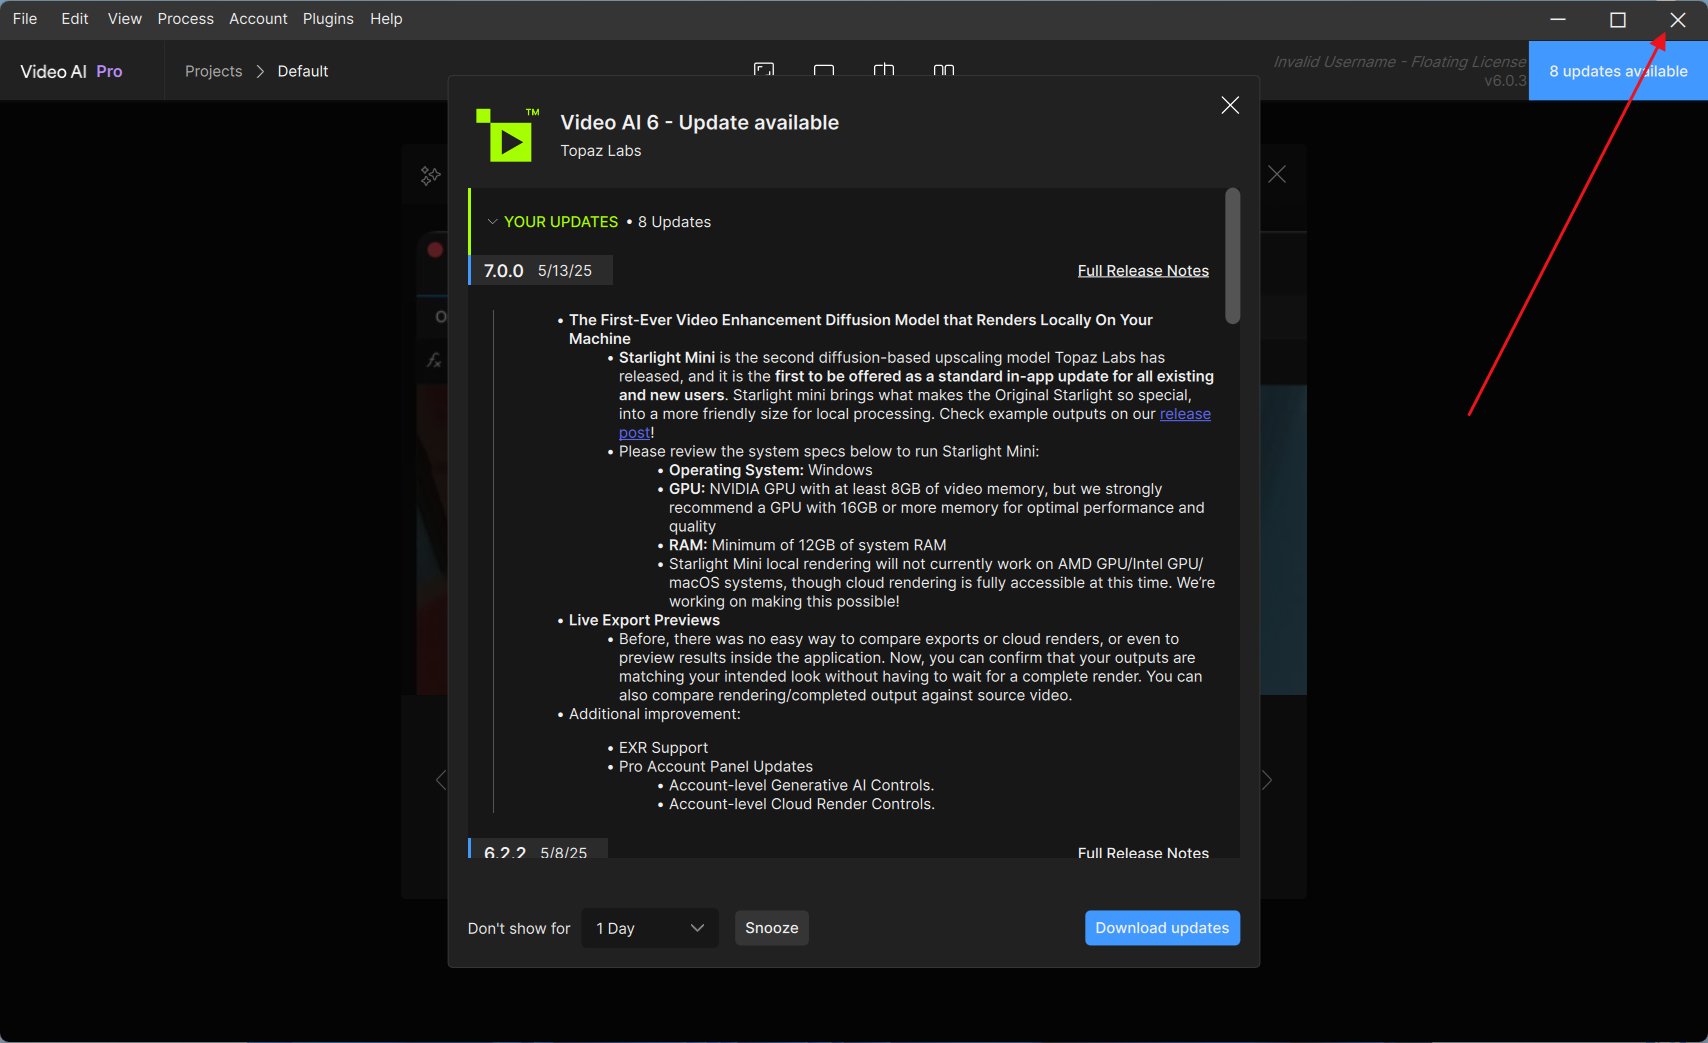The image size is (1708, 1043).
Task: Click the 'Topaz Labs' subtitle
Action: (x=601, y=151)
